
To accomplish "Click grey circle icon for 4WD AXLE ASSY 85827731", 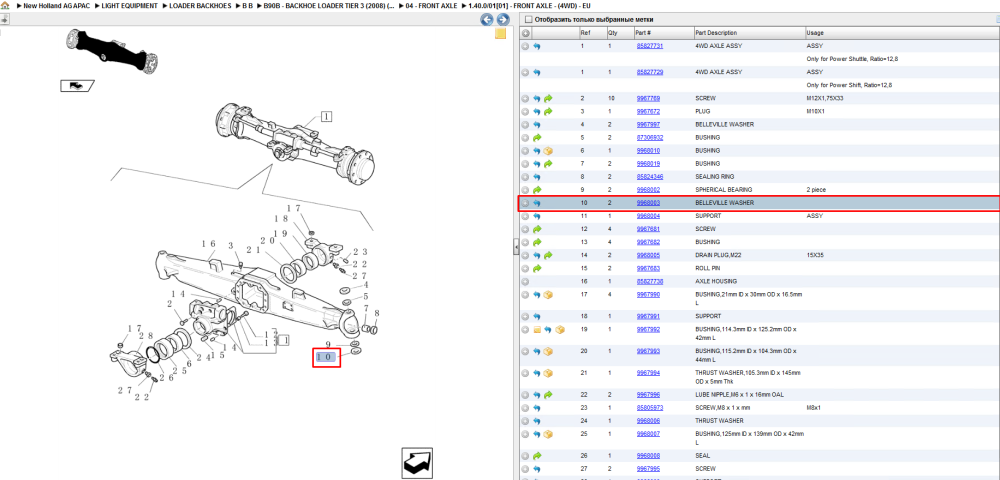I will (x=526, y=47).
